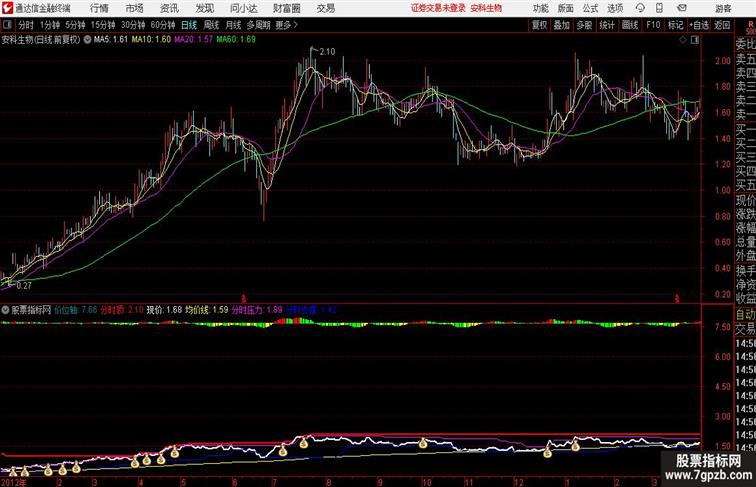
Task: Switch to 5分钟 period tab
Action: click(75, 25)
